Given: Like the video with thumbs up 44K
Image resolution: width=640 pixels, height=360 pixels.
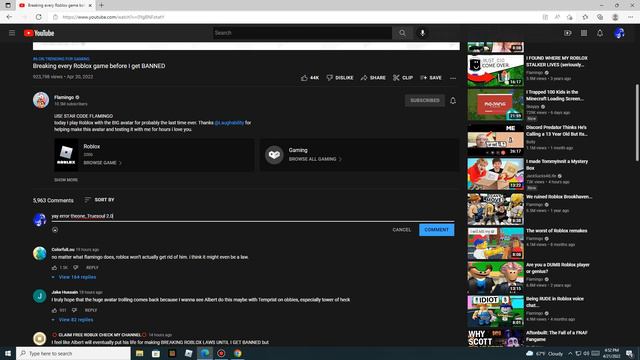Looking at the screenshot, I should pos(310,78).
